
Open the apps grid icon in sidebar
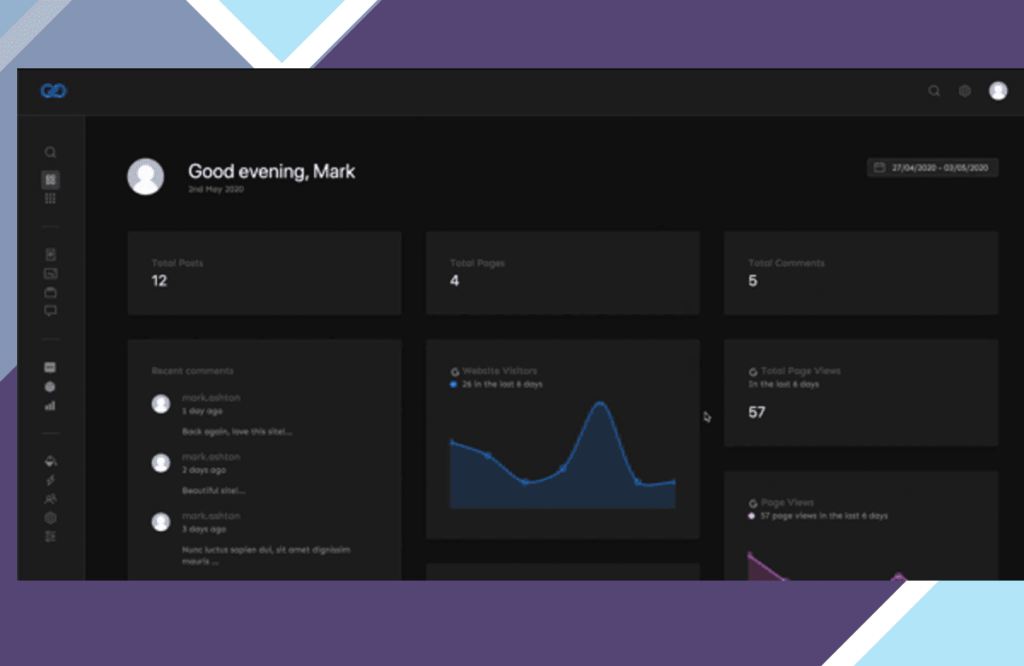coord(50,198)
